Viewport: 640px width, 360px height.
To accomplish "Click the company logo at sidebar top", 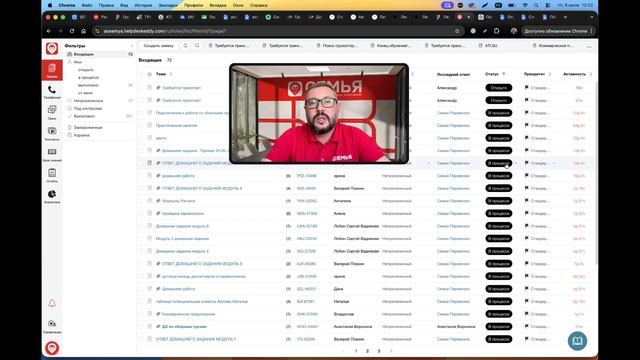I will click(52, 49).
